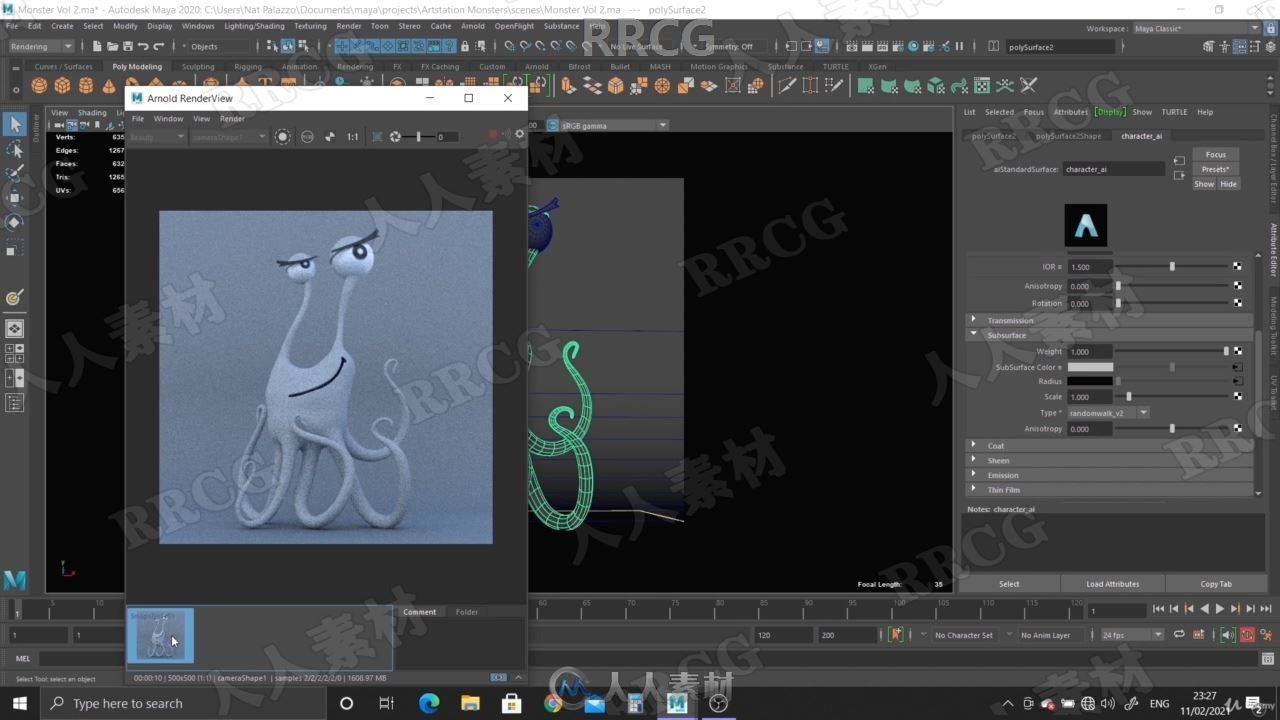This screenshot has height=720, width=1280.
Task: Open Arnold RenderView settings gear
Action: pos(519,134)
